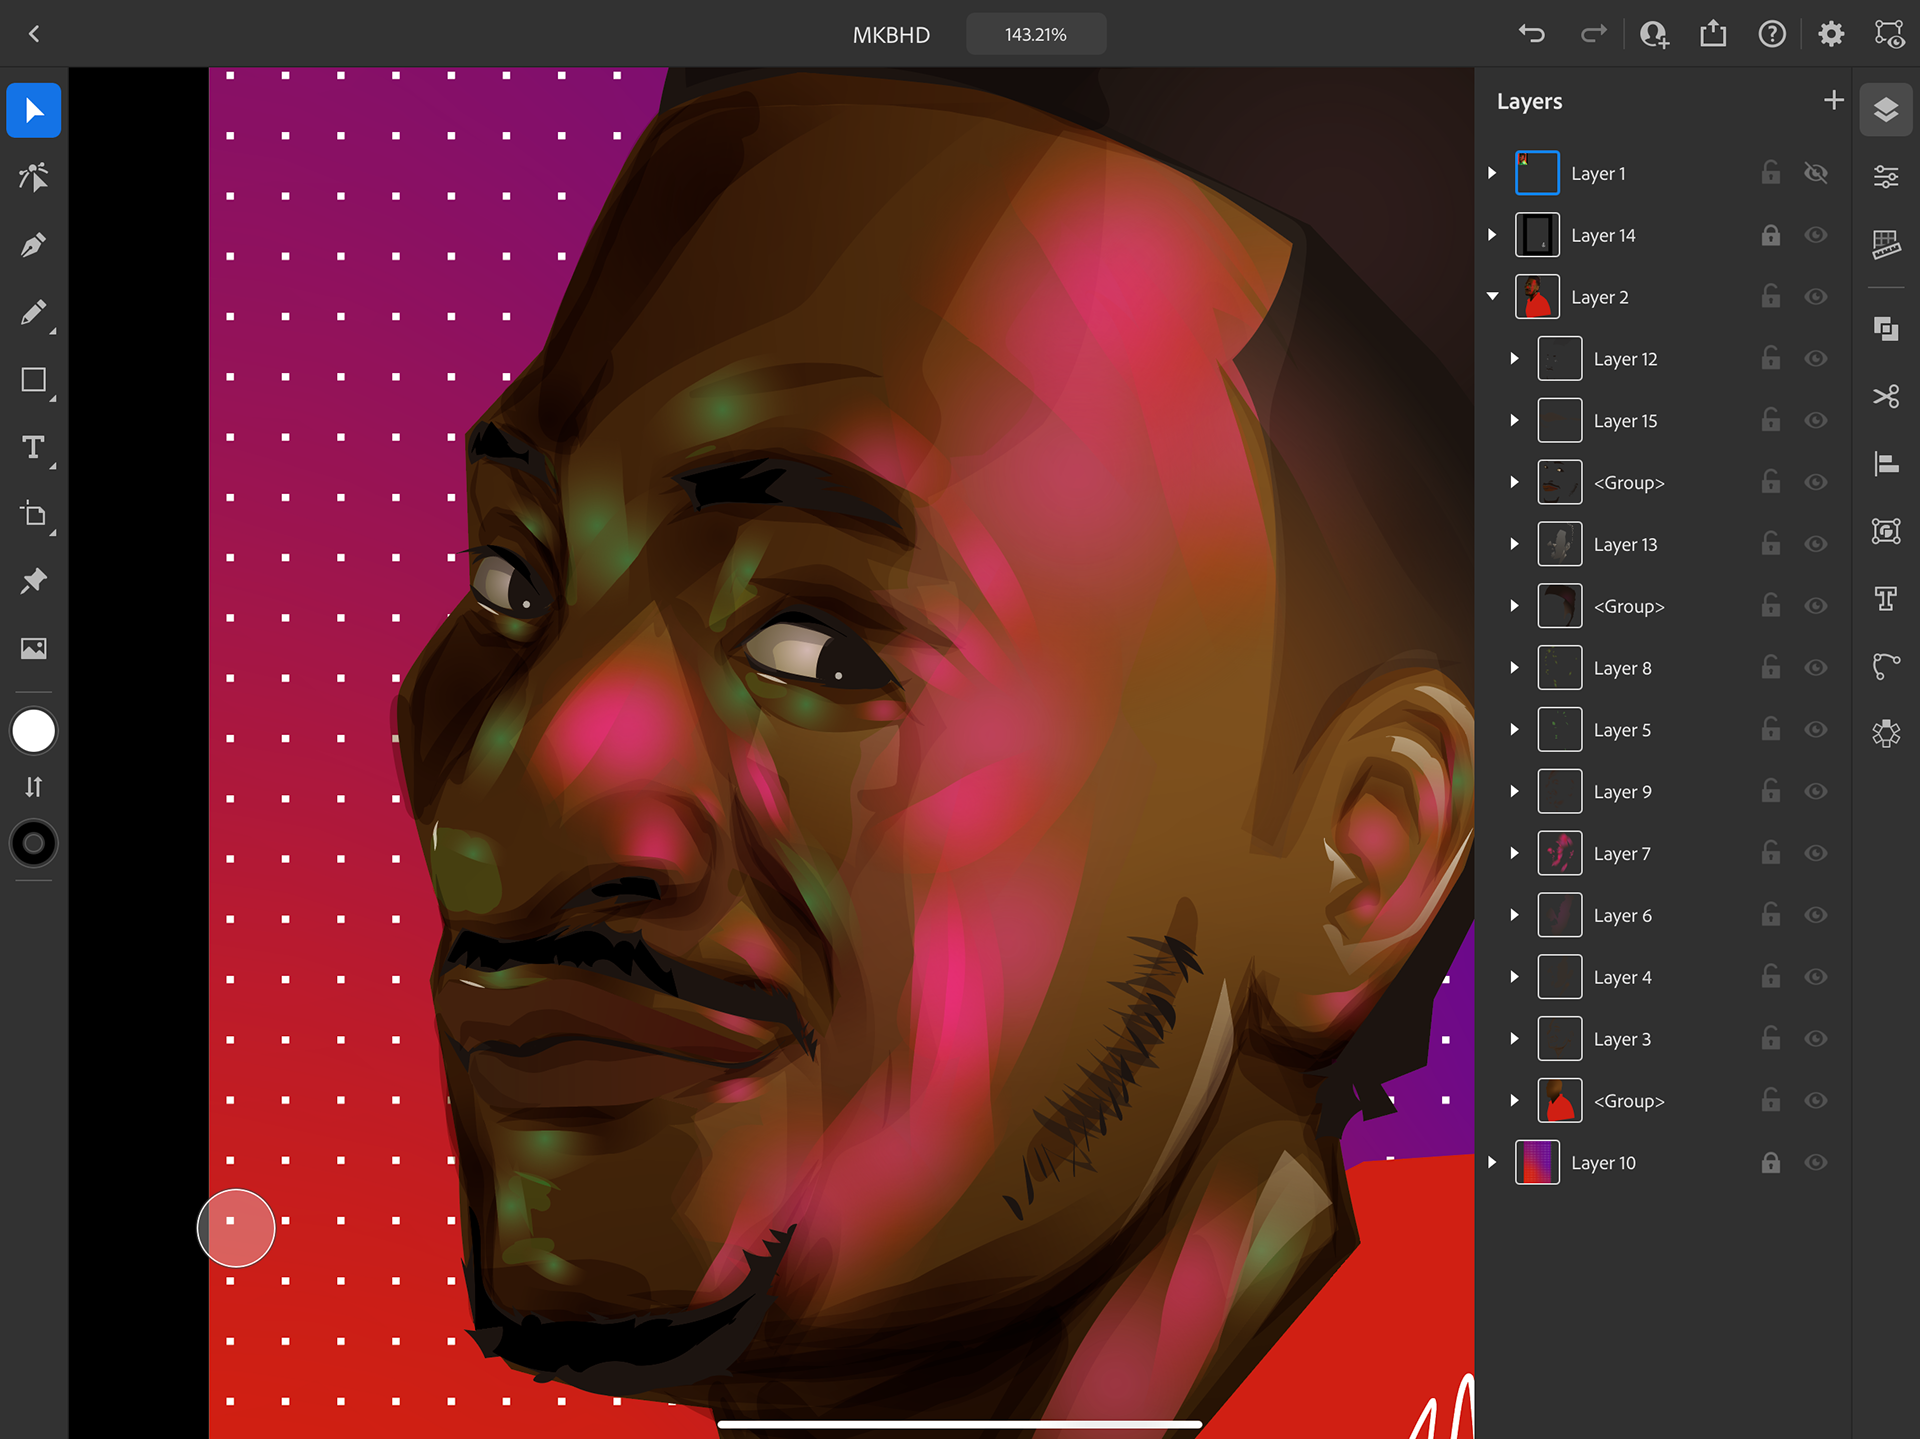This screenshot has width=1920, height=1439.
Task: Open the Properties panel icon
Action: coord(1886,177)
